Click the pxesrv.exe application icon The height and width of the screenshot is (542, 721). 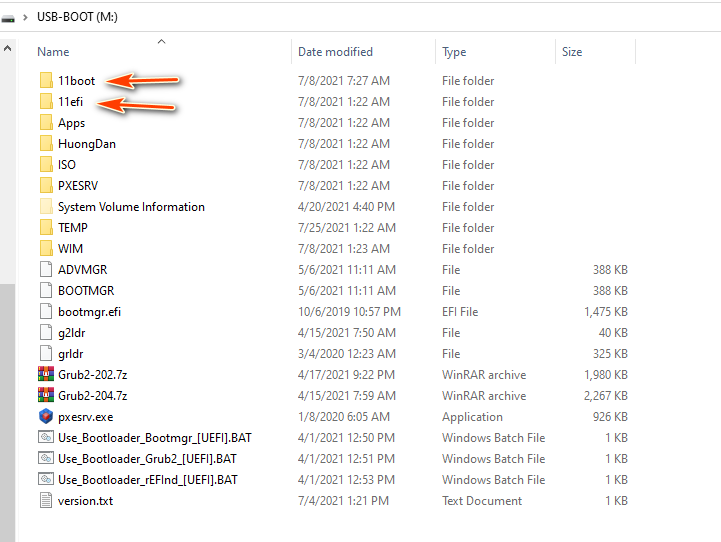[x=46, y=416]
